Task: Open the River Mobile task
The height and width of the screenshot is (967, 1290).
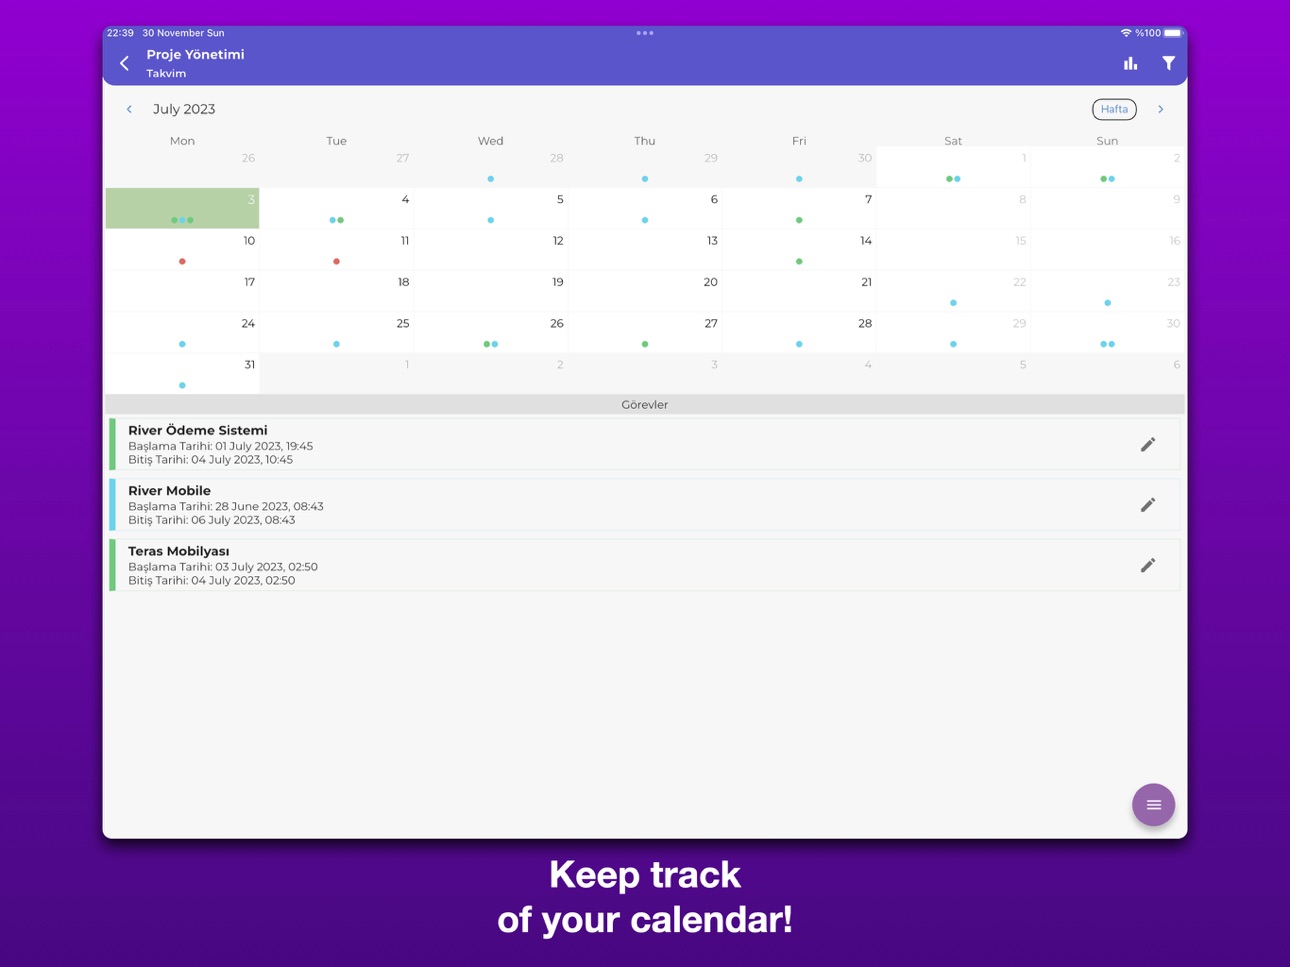Action: click(645, 505)
